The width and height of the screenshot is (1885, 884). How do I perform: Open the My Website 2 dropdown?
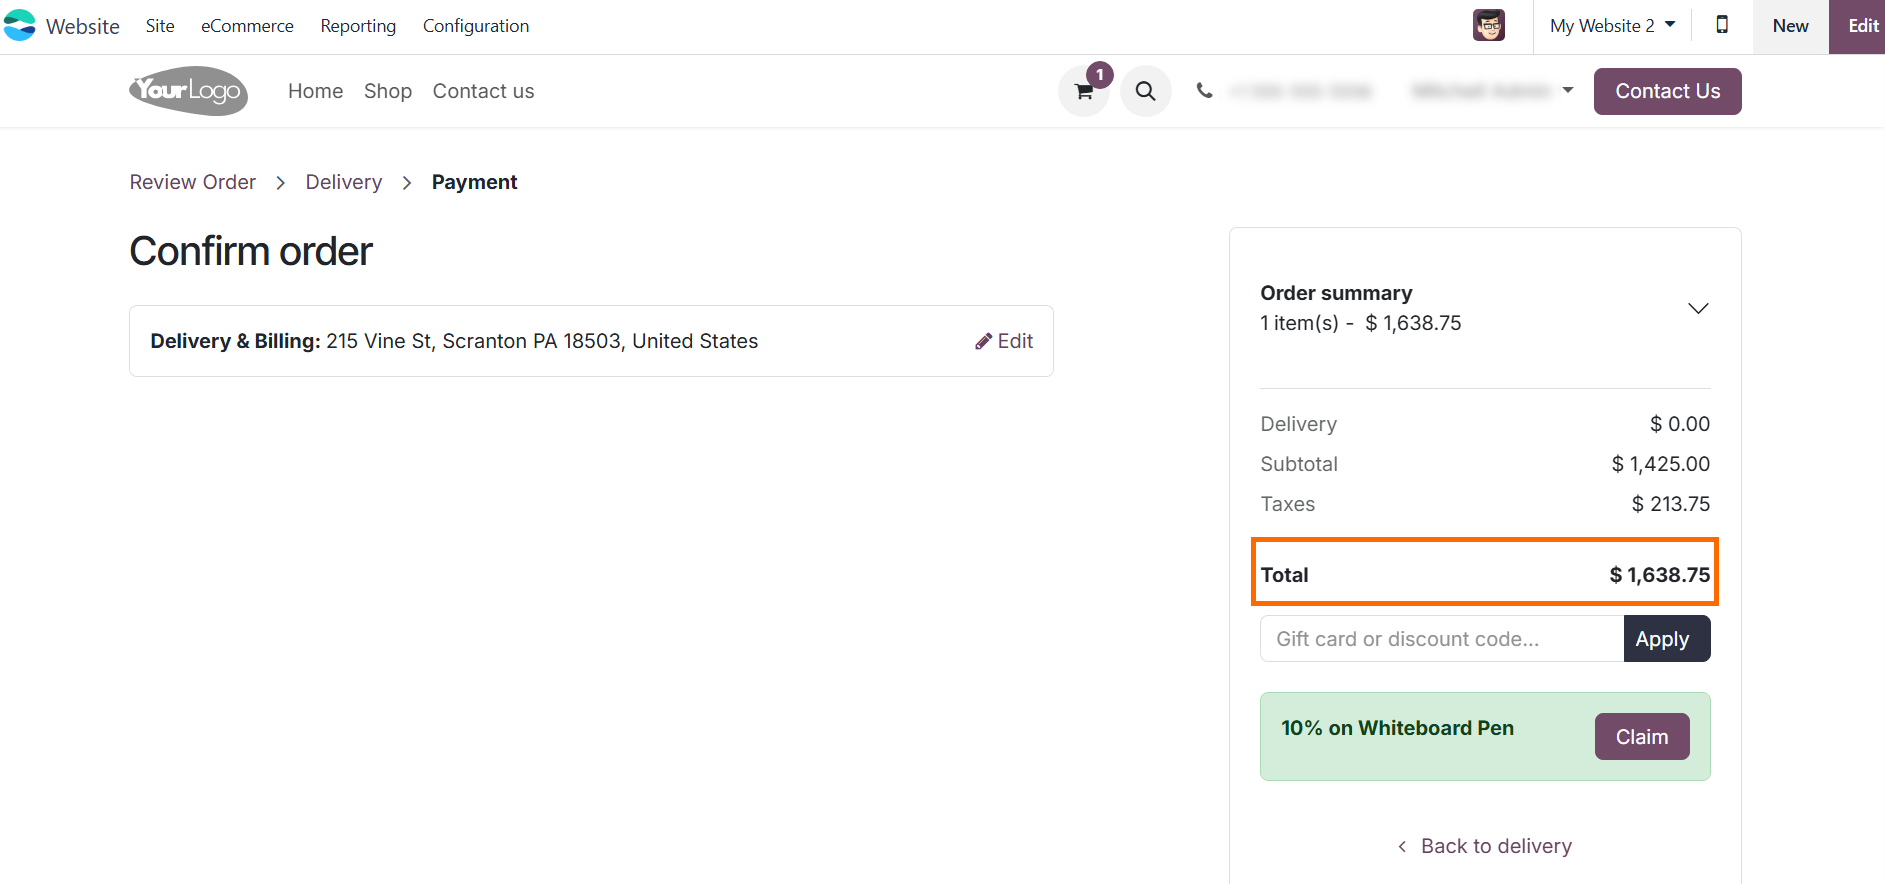1612,26
